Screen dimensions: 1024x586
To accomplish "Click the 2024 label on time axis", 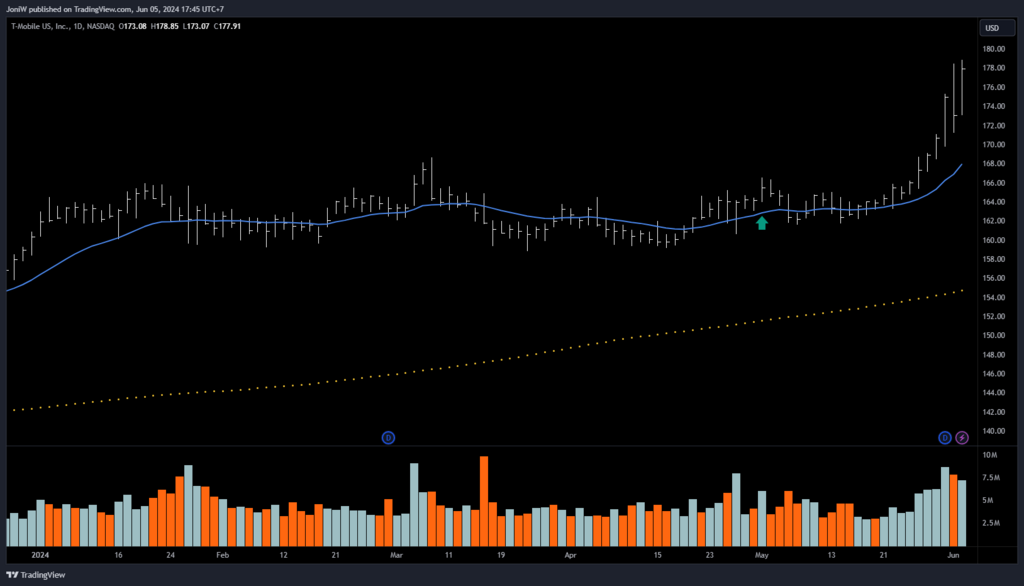I will click(x=40, y=553).
